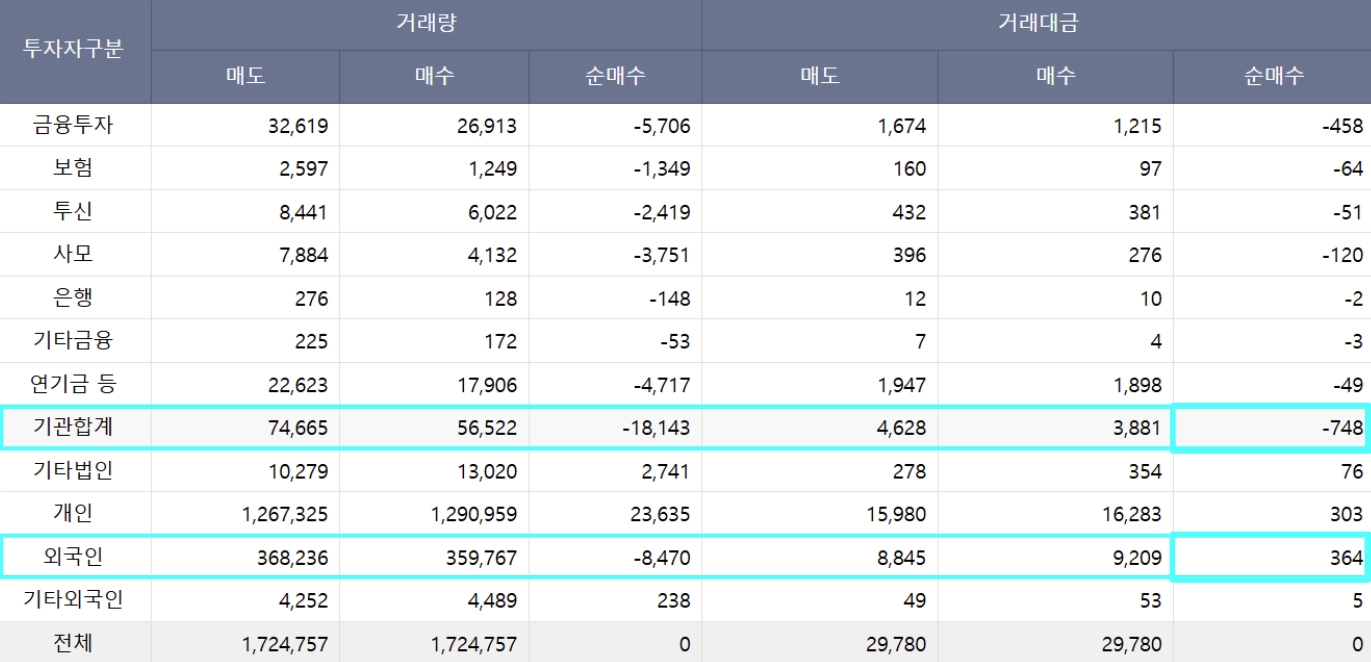Click the highlighted 기관합계 row label

pos(75,428)
